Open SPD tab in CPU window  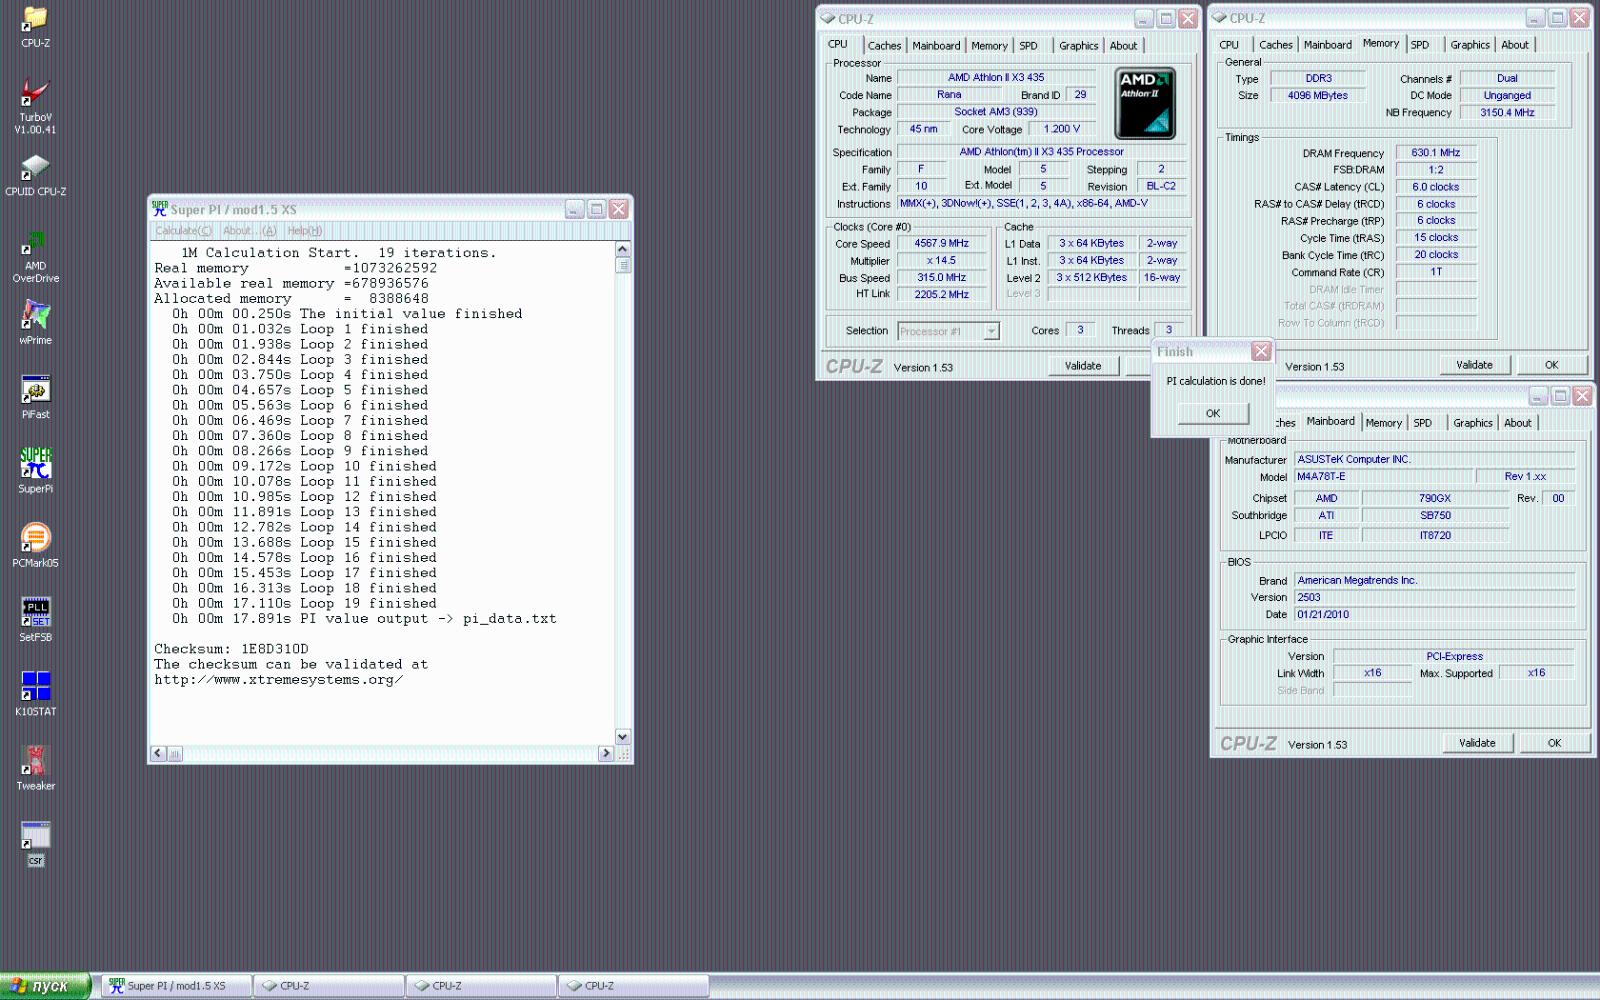point(1028,46)
